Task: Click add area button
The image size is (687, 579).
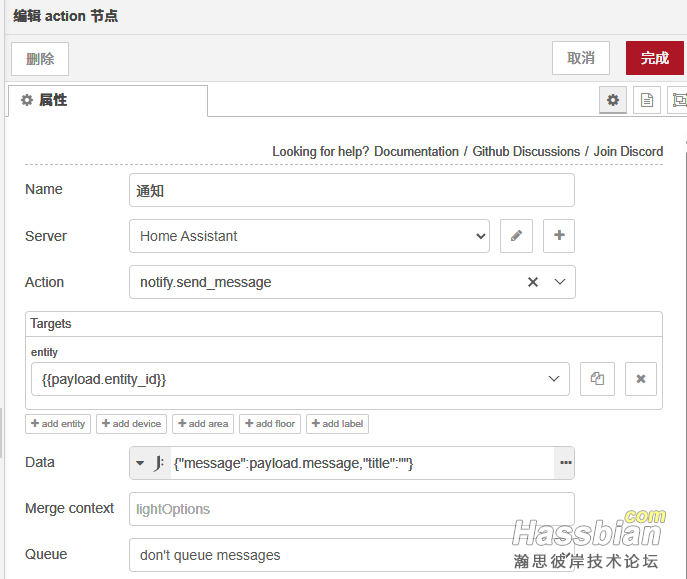Action: coord(203,424)
